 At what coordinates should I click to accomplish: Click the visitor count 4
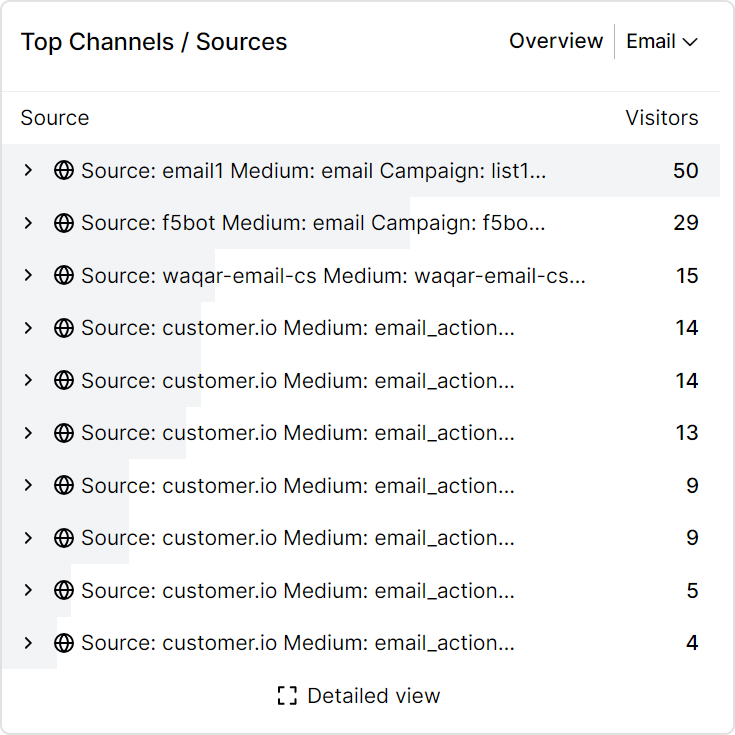tap(692, 643)
